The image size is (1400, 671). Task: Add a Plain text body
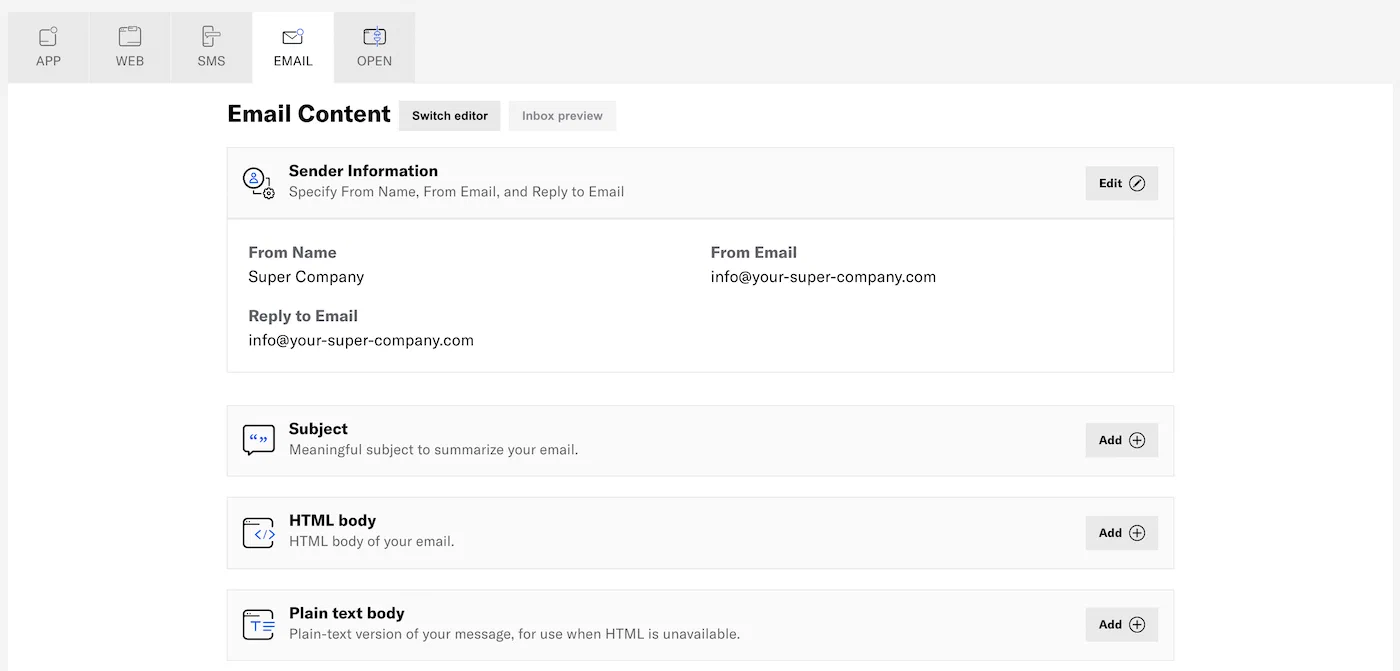point(1121,624)
